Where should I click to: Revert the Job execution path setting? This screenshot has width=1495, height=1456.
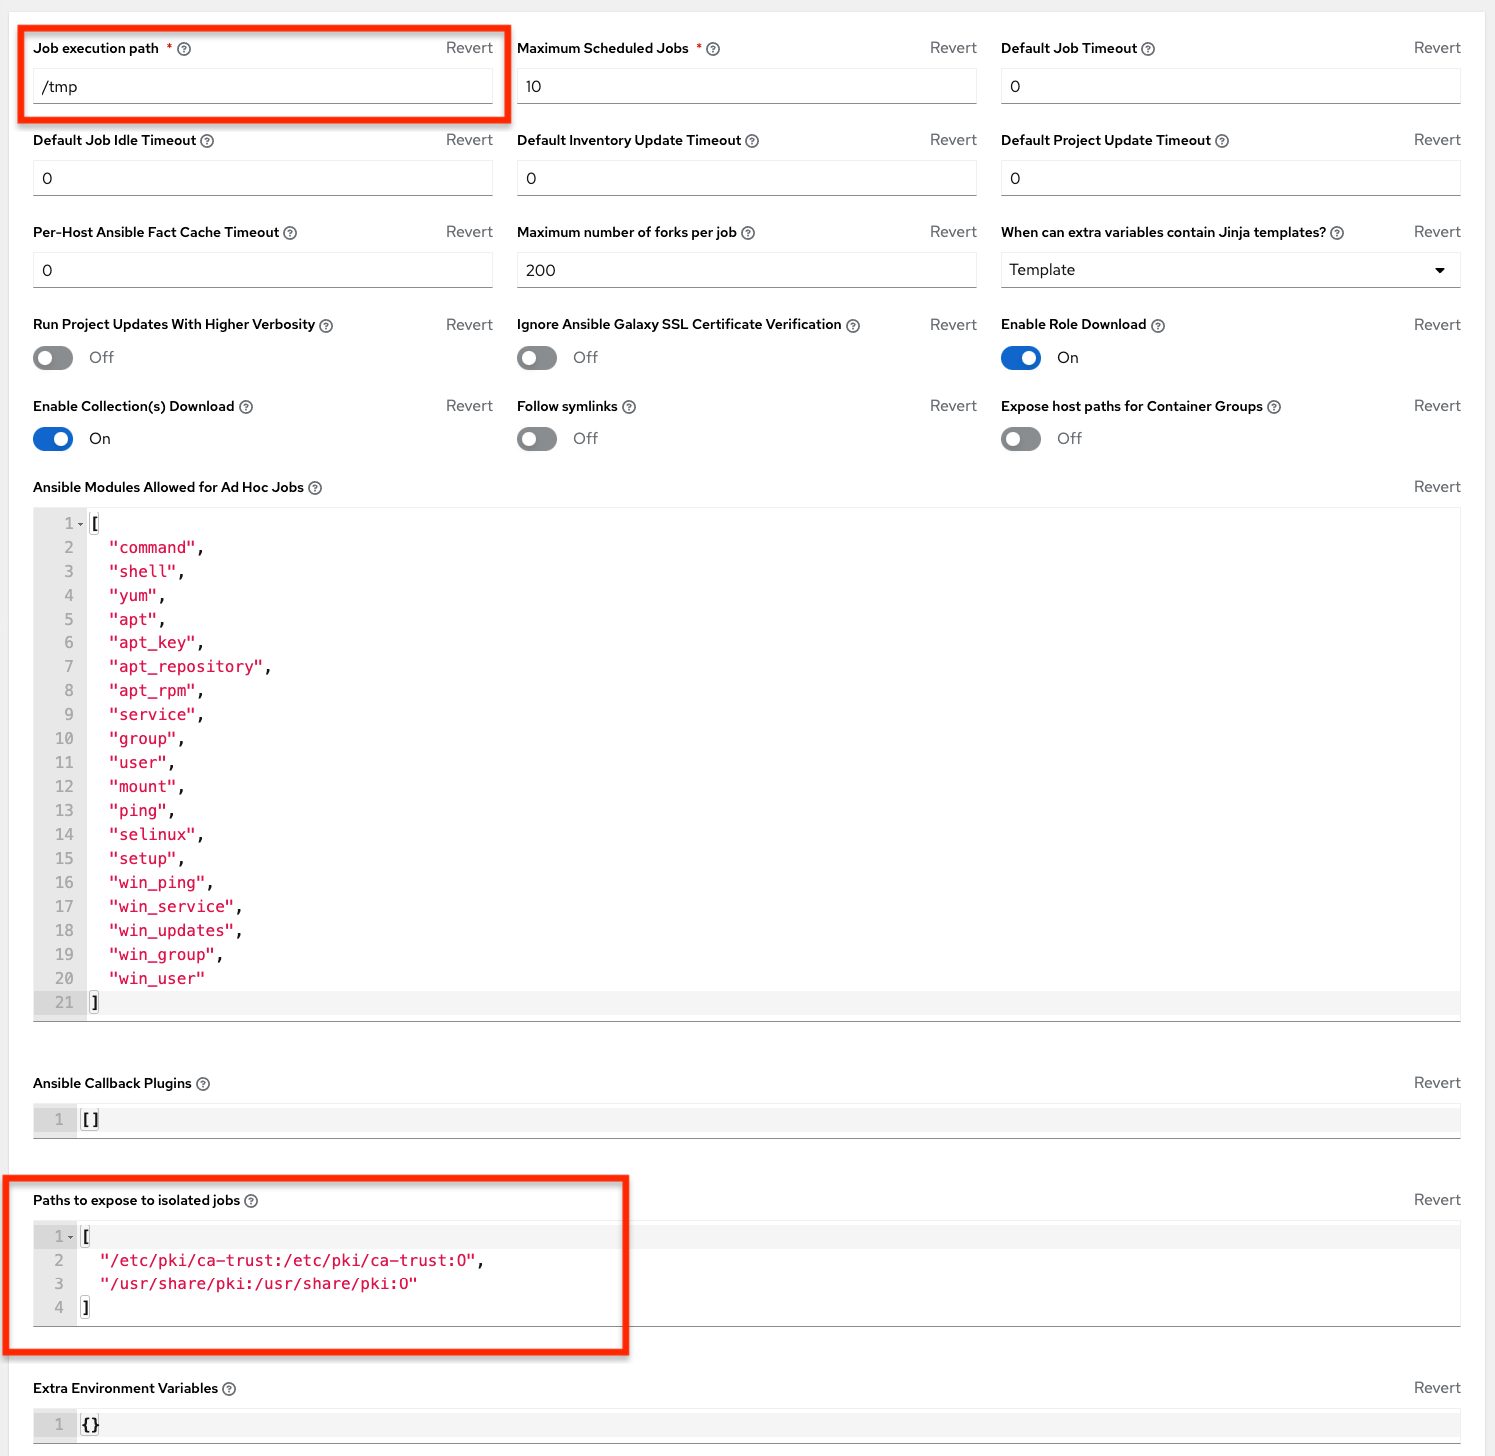469,48
